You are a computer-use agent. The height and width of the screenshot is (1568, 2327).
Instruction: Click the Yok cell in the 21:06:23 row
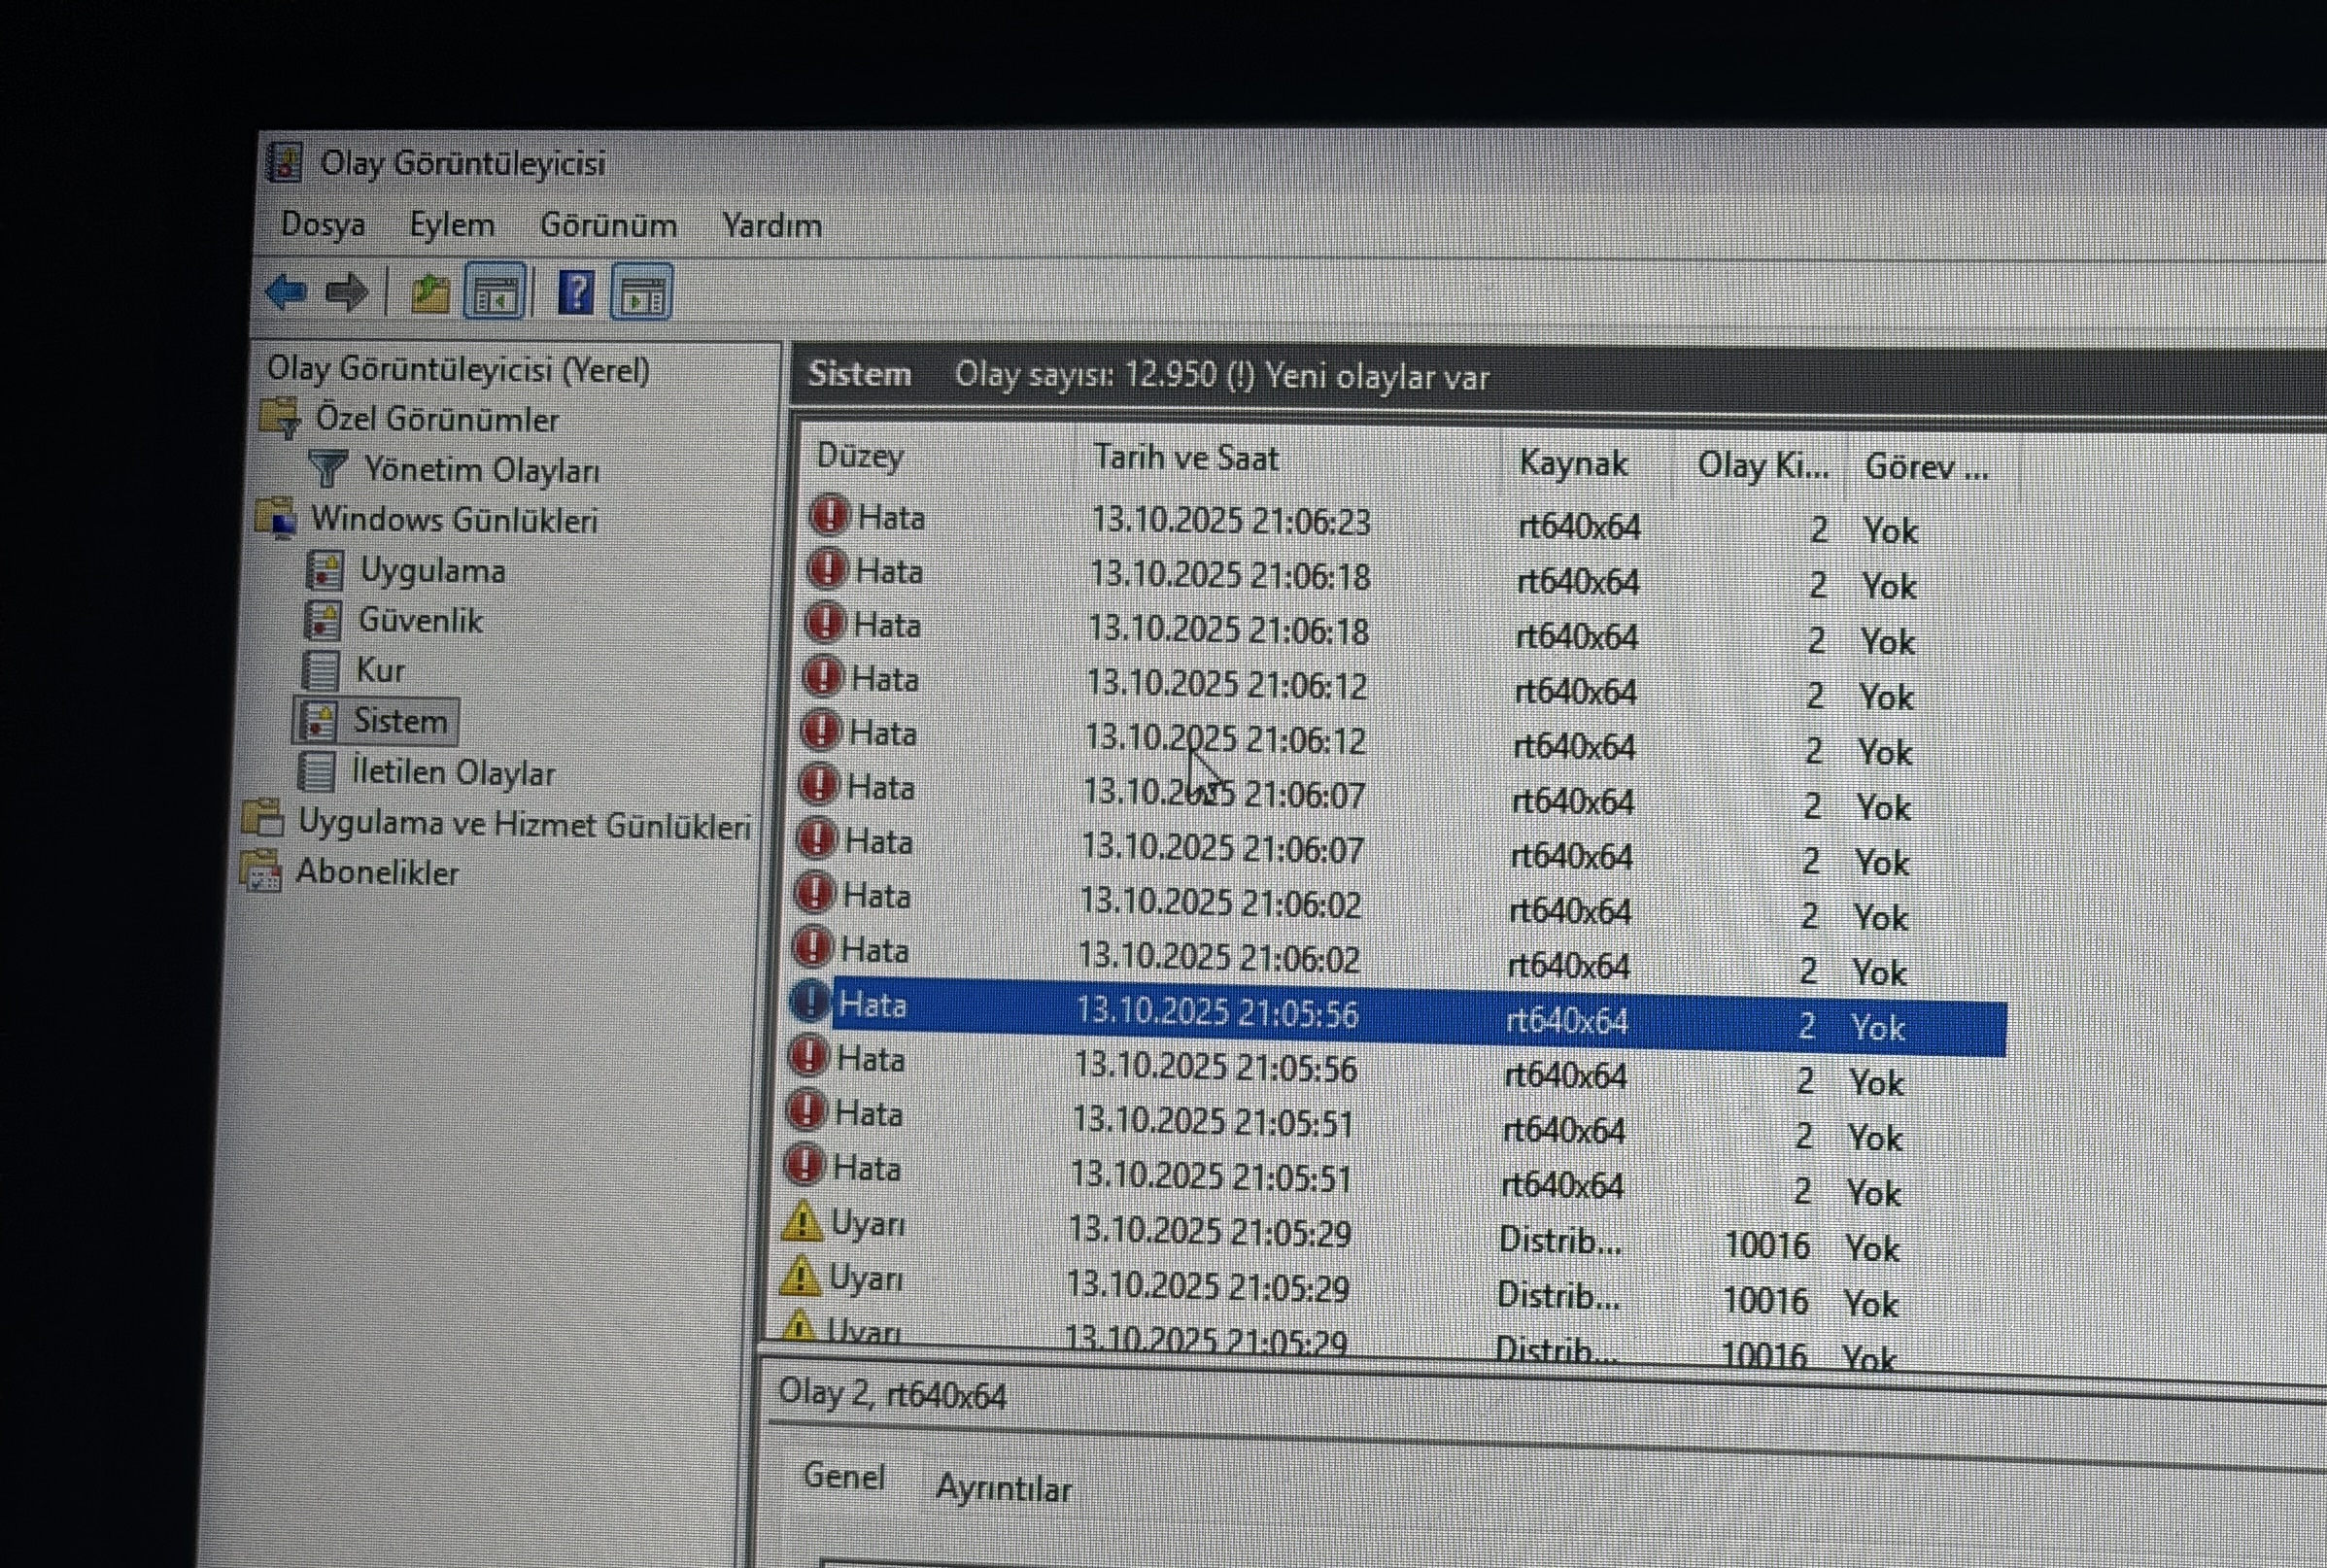[x=1890, y=531]
